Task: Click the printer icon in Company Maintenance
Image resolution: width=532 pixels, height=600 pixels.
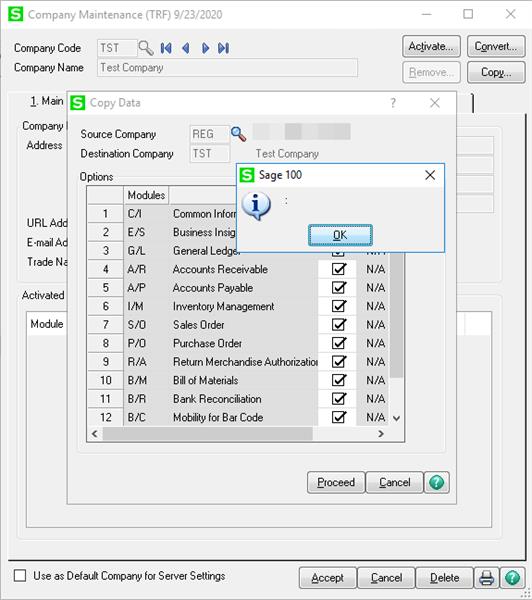Action: coord(486,578)
